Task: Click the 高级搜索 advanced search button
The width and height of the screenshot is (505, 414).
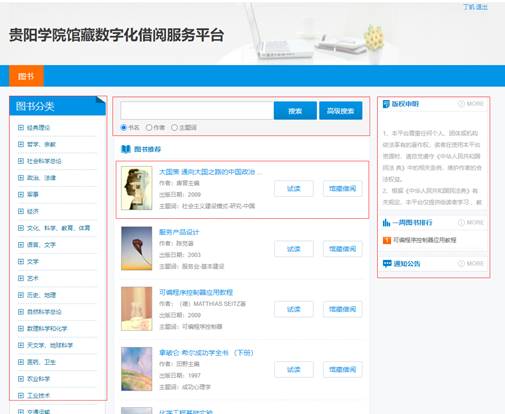Action: [341, 111]
